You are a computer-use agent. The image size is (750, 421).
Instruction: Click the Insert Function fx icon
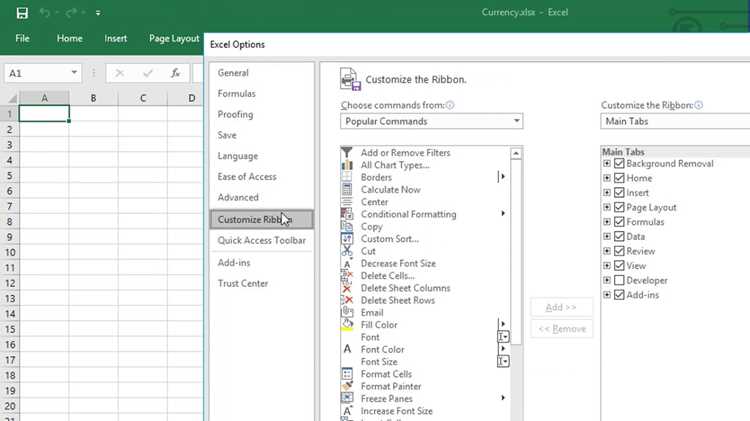pos(175,73)
